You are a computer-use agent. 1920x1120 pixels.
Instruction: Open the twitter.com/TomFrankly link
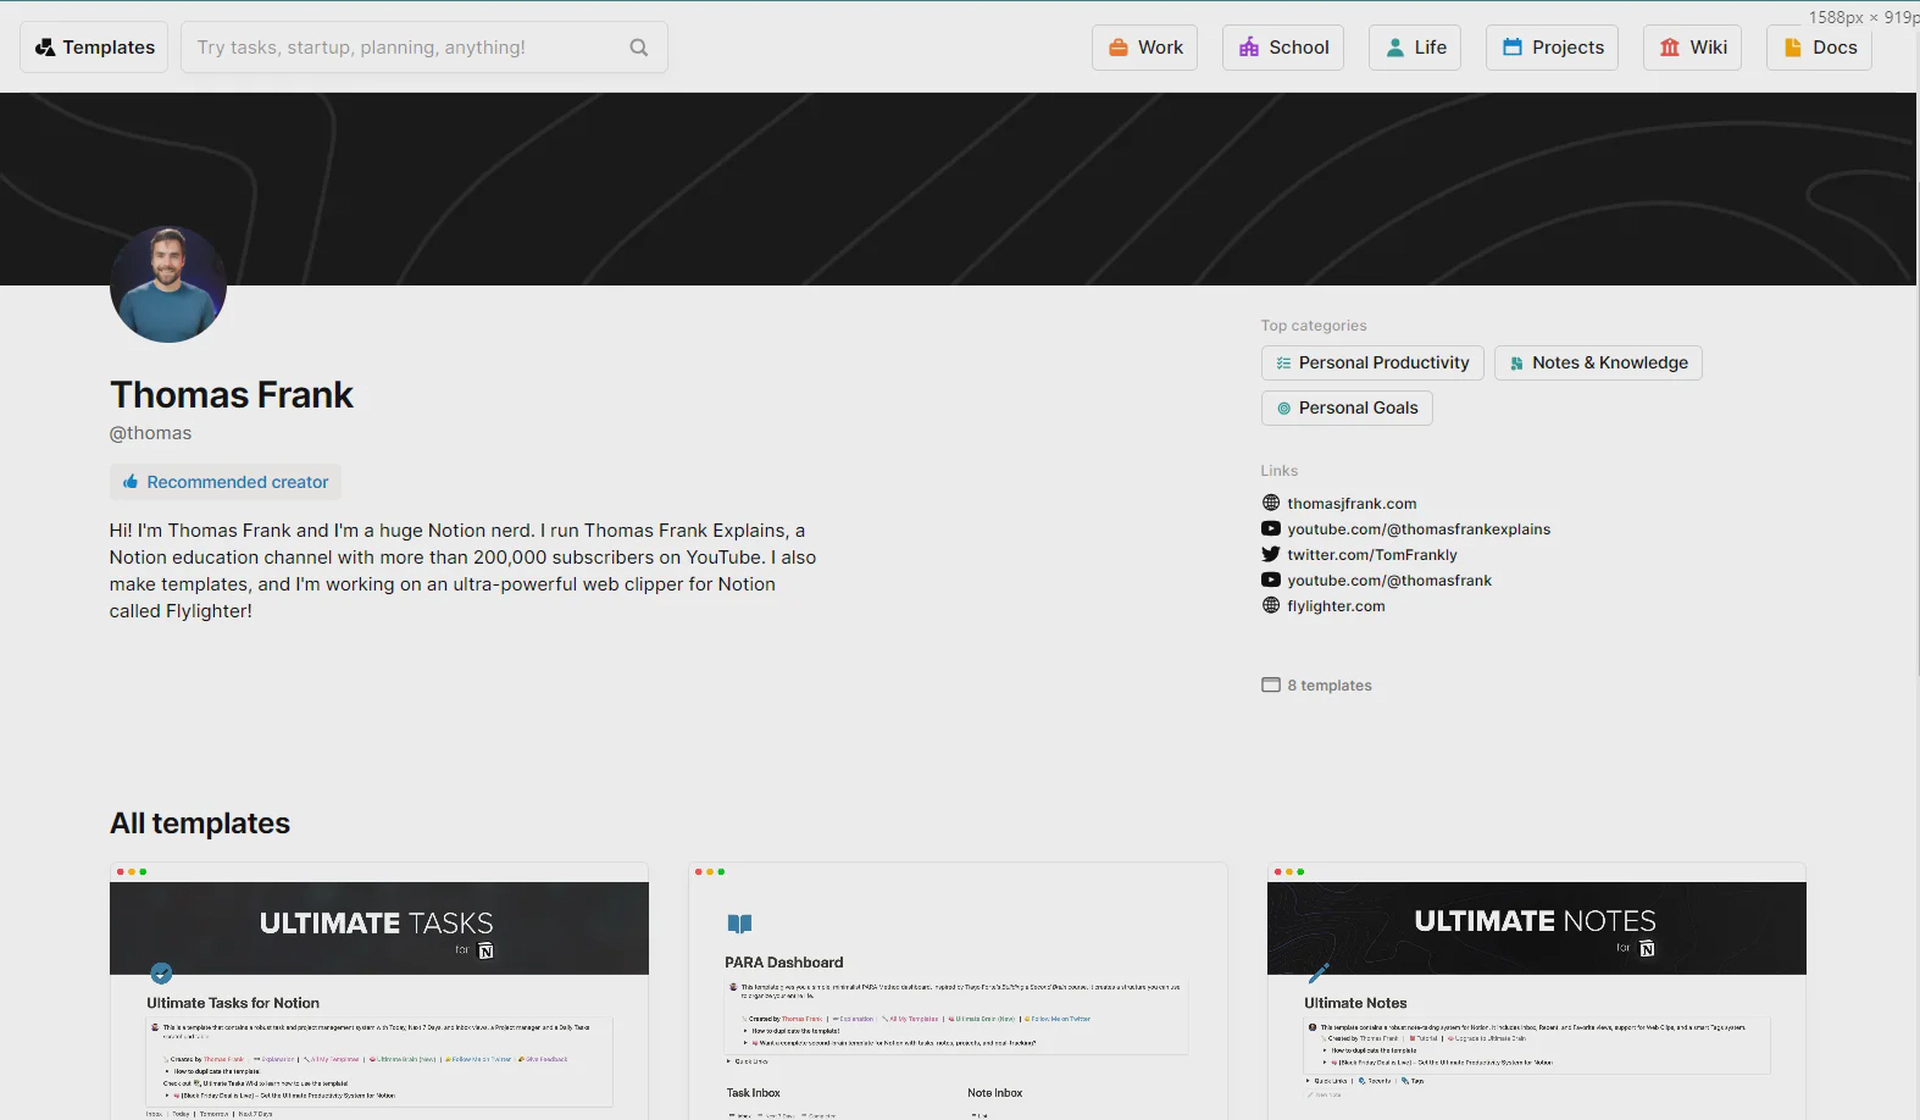click(x=1372, y=554)
